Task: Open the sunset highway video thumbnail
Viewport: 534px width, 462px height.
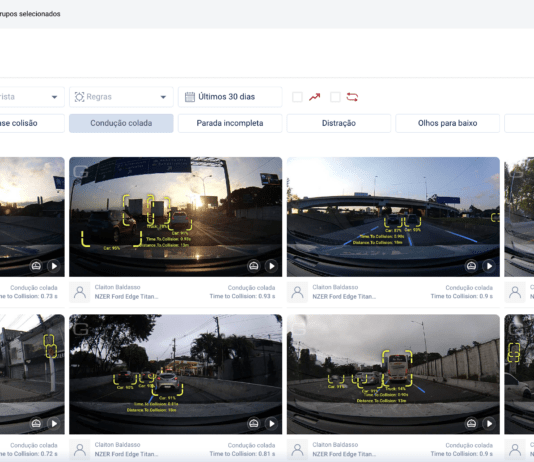Action: pyautogui.click(x=175, y=217)
